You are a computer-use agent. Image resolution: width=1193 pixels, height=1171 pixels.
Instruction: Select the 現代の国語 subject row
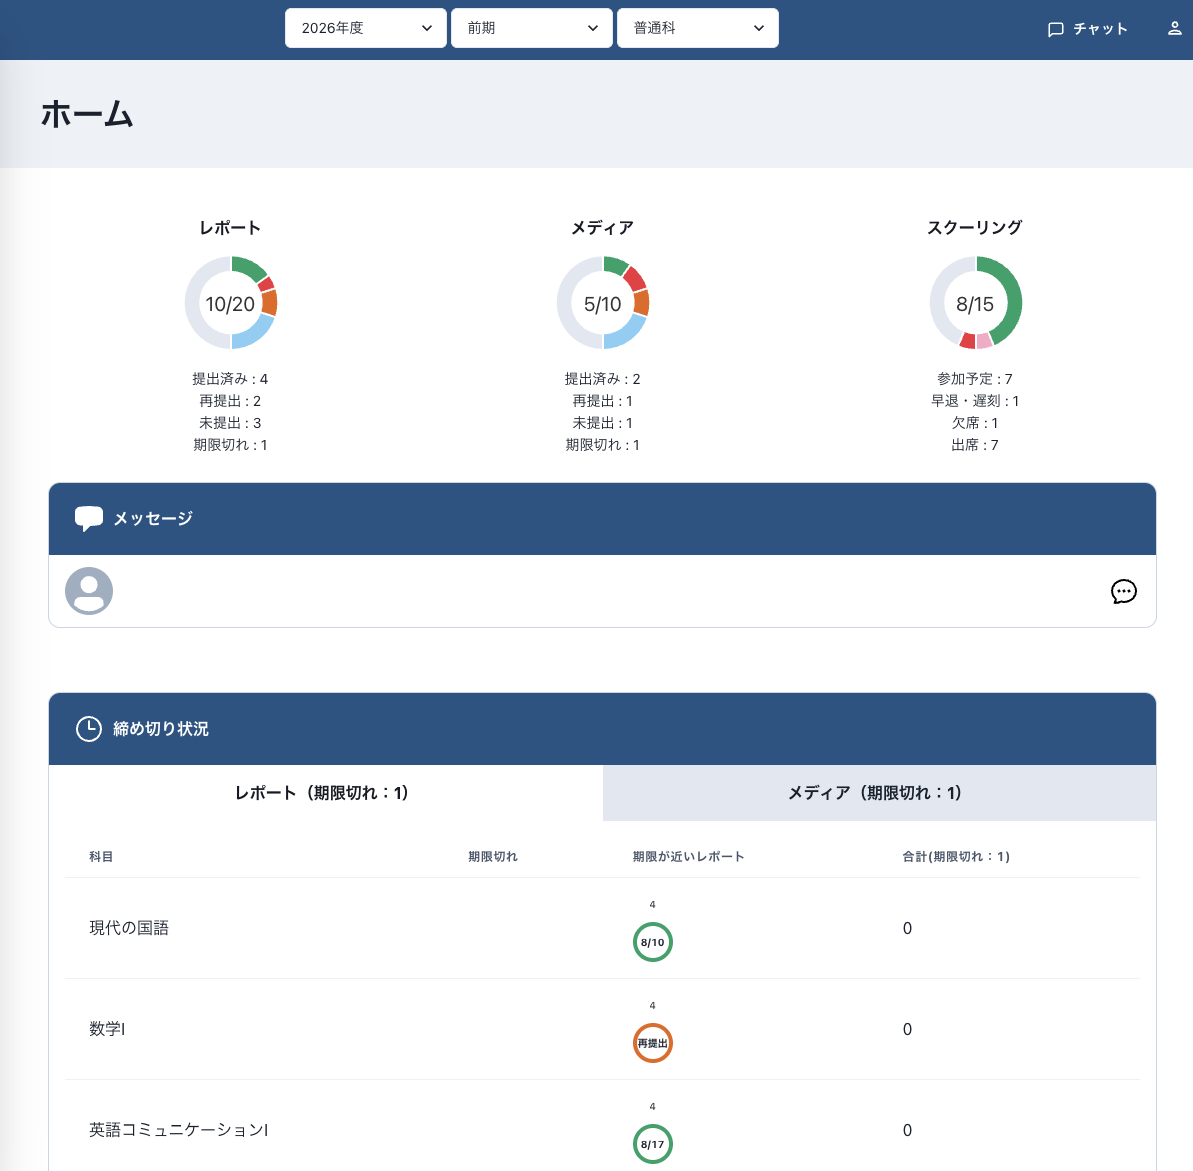click(x=603, y=928)
